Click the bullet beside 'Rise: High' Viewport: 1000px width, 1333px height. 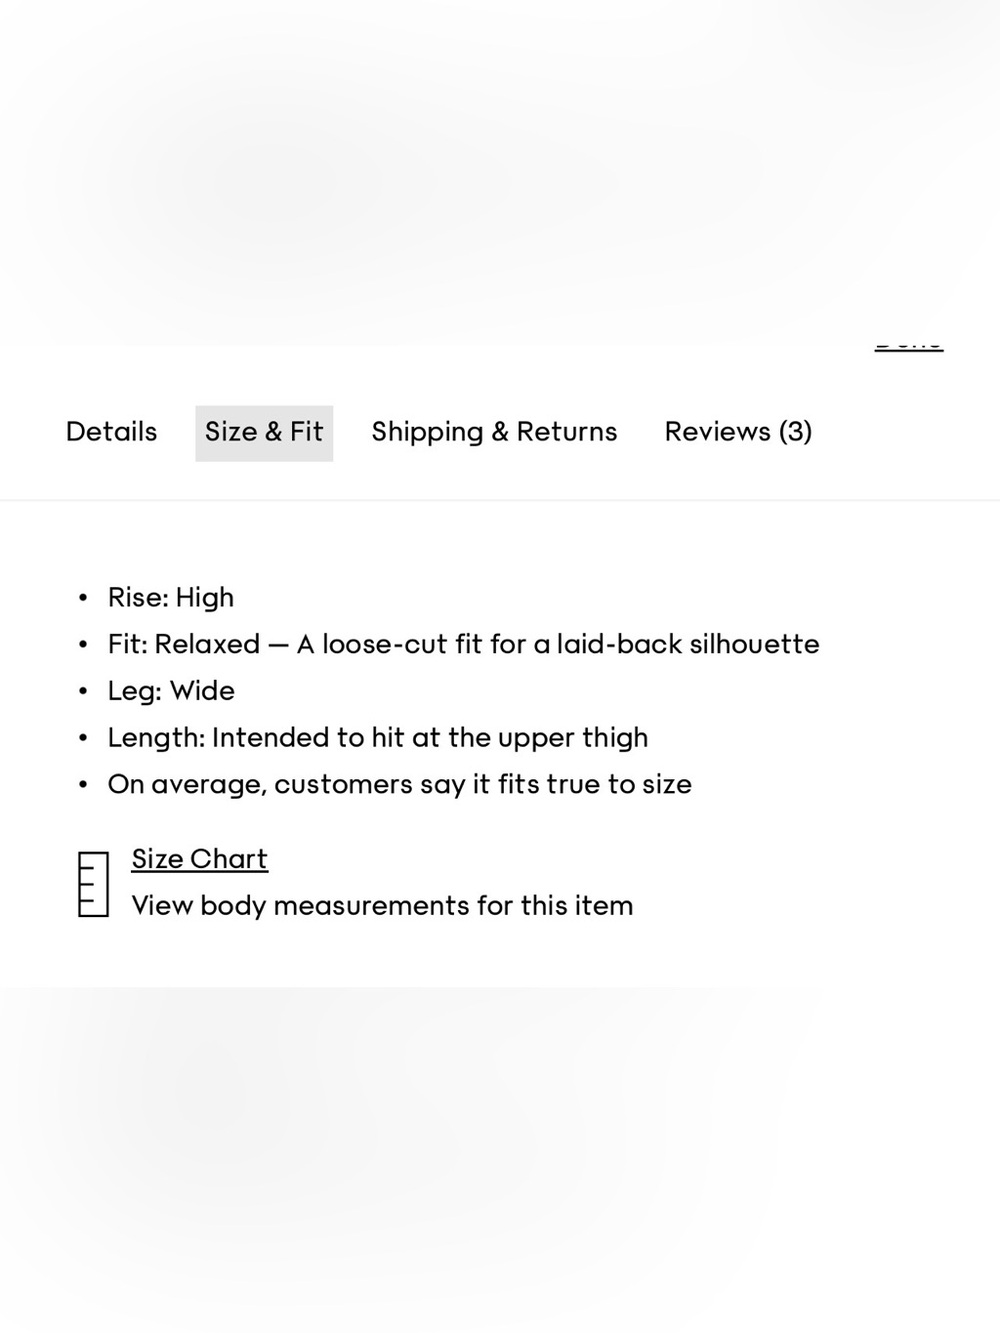(x=83, y=598)
